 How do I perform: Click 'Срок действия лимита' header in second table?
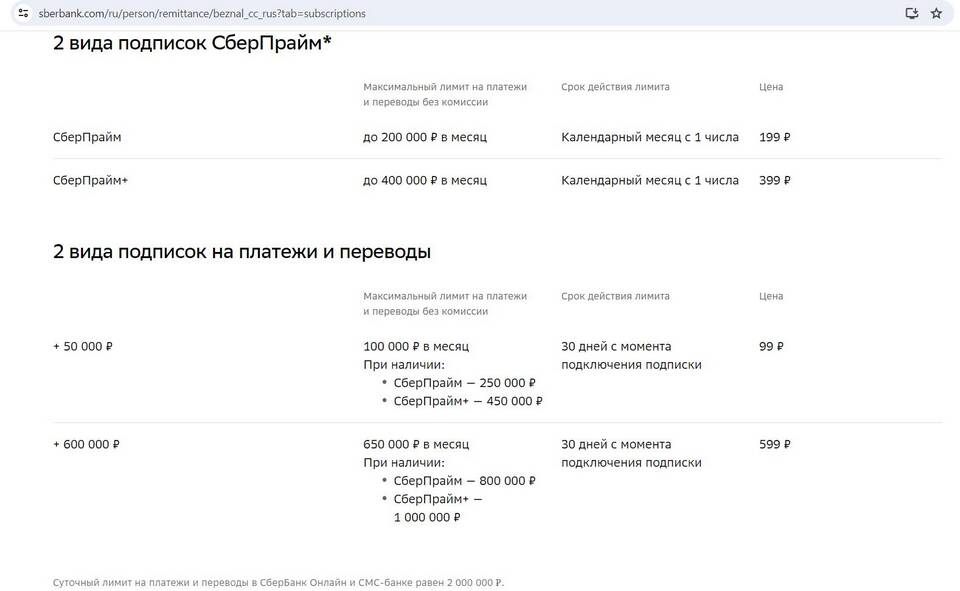(615, 296)
